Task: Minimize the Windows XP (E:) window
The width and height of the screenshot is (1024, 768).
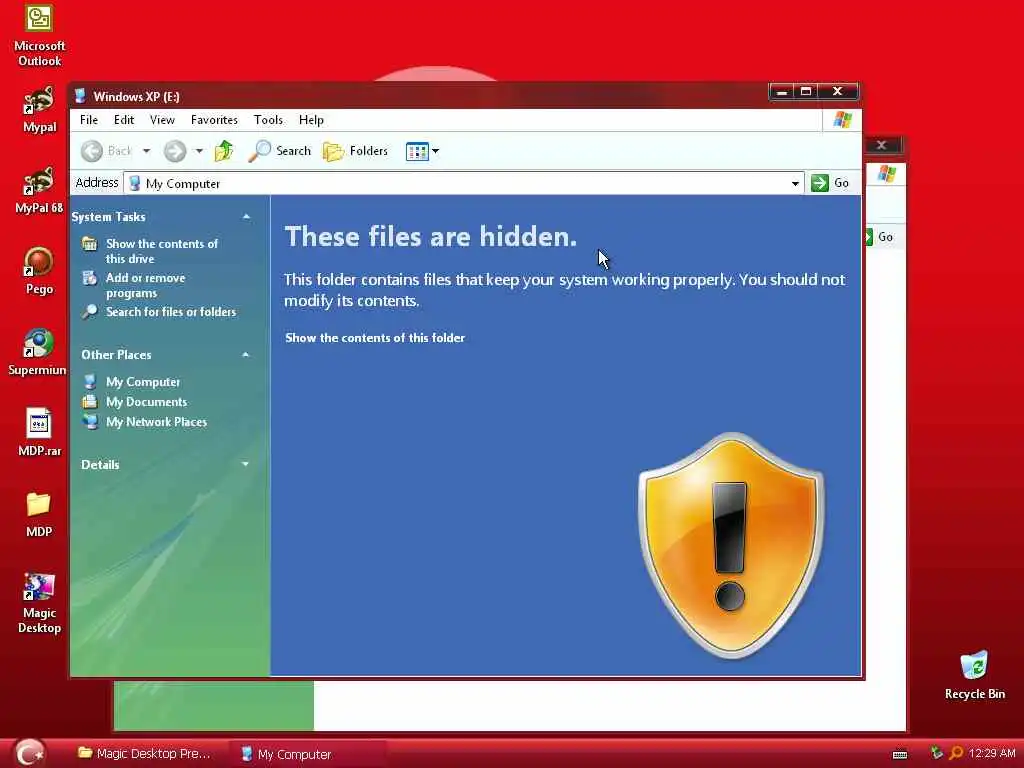Action: [x=782, y=92]
